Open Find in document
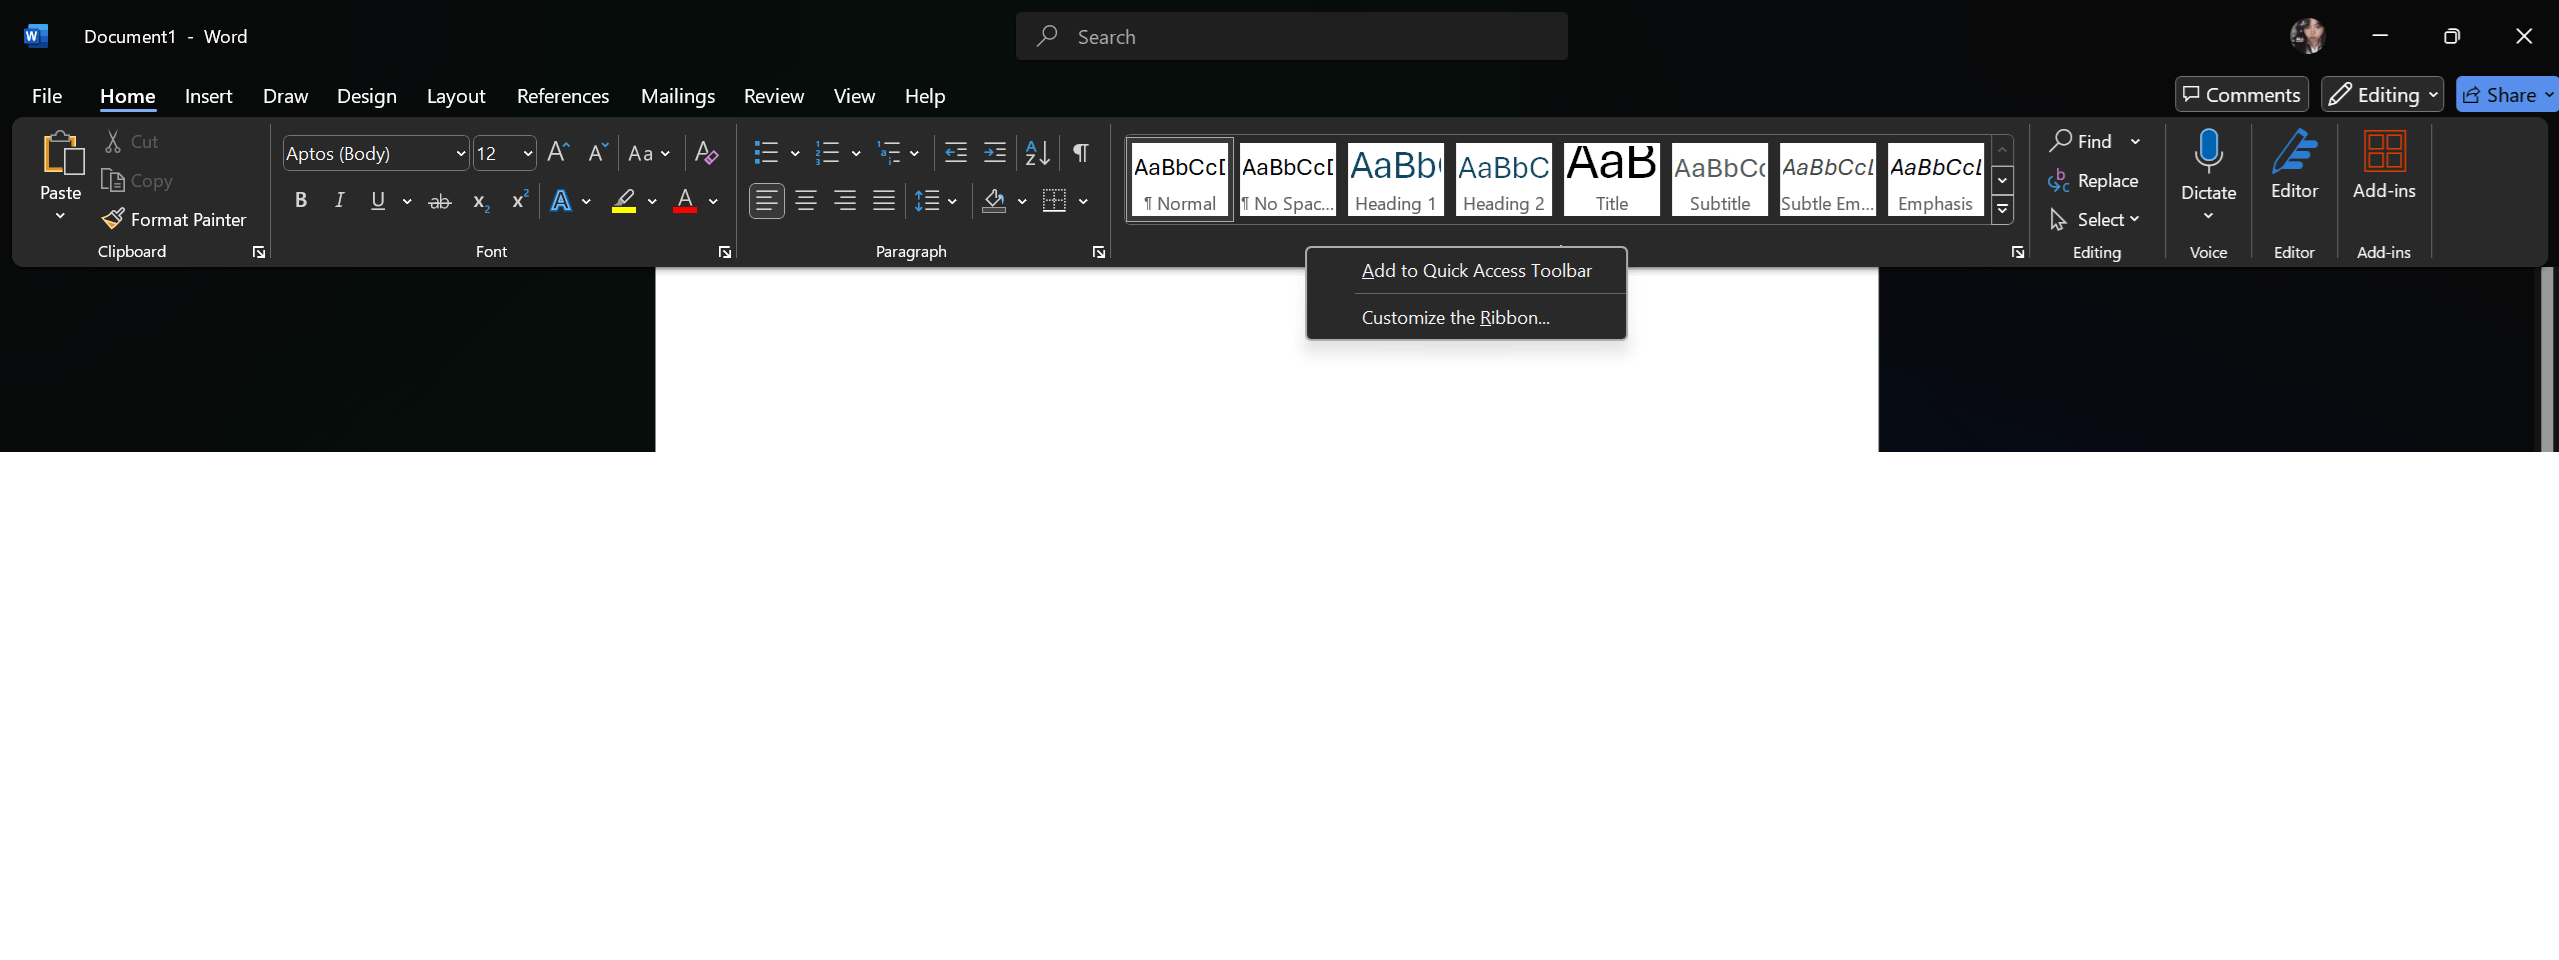 pos(2086,141)
